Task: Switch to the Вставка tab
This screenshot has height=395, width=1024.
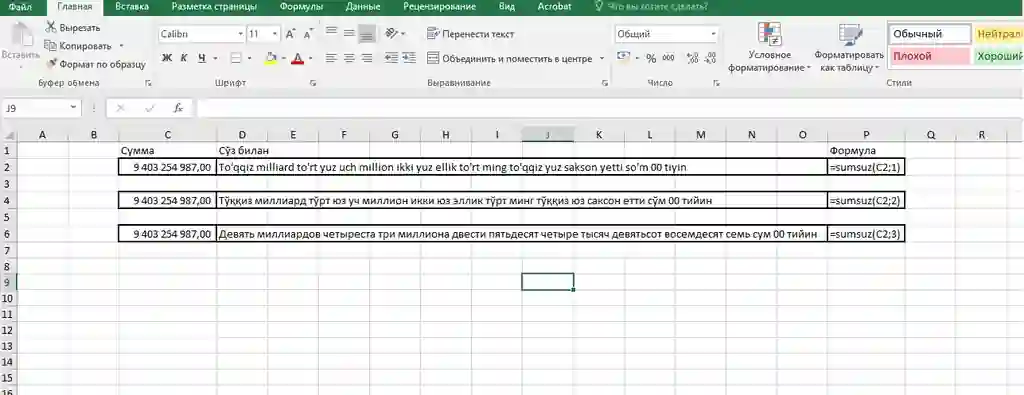Action: coord(131,7)
